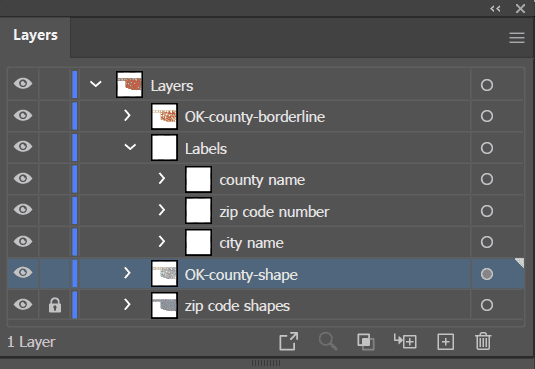This screenshot has width=535, height=369.
Task: Toggle lock column for OK-county-shape layer
Action: [x=55, y=273]
